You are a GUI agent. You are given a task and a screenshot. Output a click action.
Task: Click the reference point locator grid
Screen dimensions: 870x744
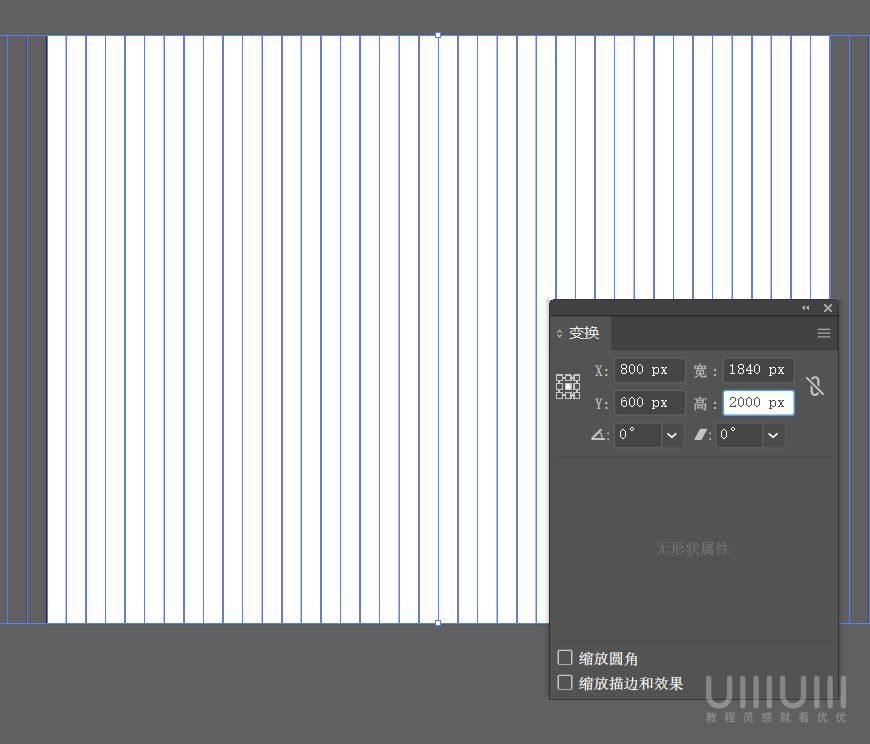click(x=568, y=387)
